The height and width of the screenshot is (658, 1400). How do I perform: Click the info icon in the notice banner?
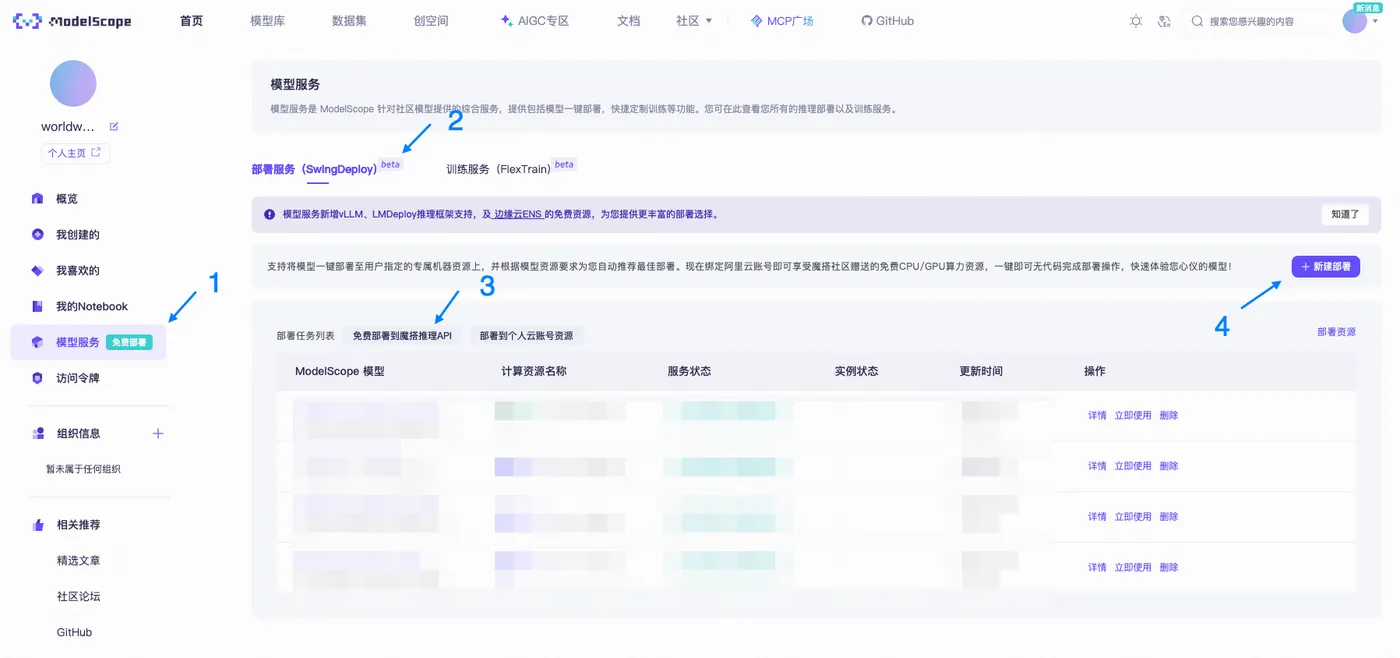[x=269, y=214]
